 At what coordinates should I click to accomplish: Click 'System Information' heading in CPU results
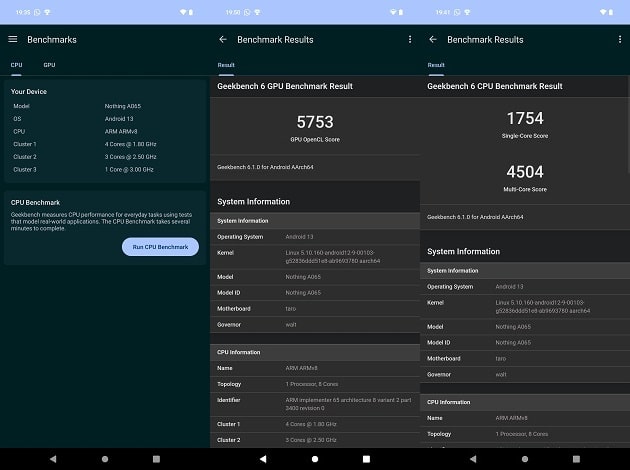464,251
